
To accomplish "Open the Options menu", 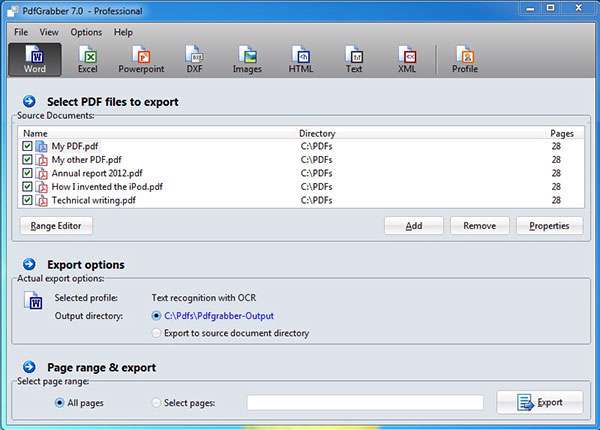I will click(86, 32).
